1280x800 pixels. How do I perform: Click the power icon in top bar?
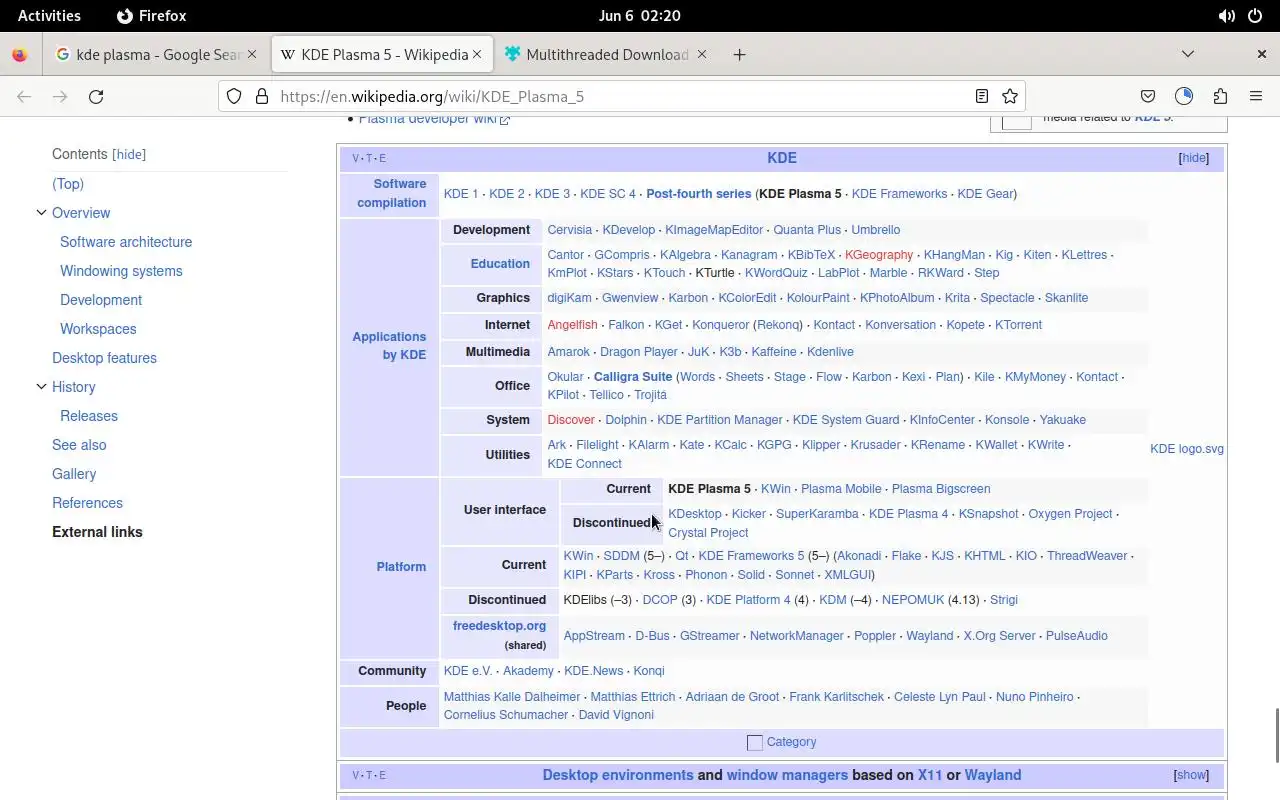point(1255,16)
